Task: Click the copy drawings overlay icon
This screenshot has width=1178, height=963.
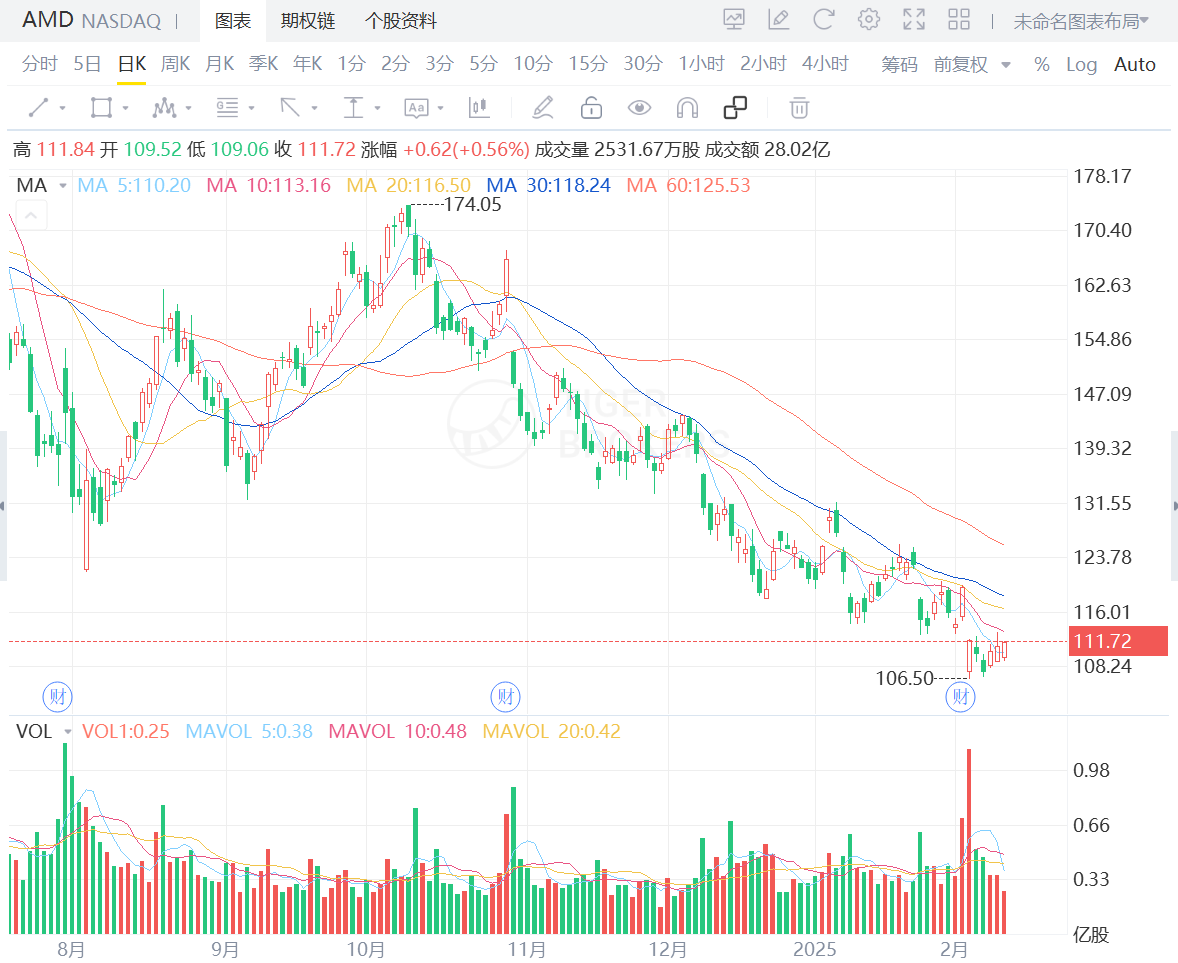Action: [735, 108]
